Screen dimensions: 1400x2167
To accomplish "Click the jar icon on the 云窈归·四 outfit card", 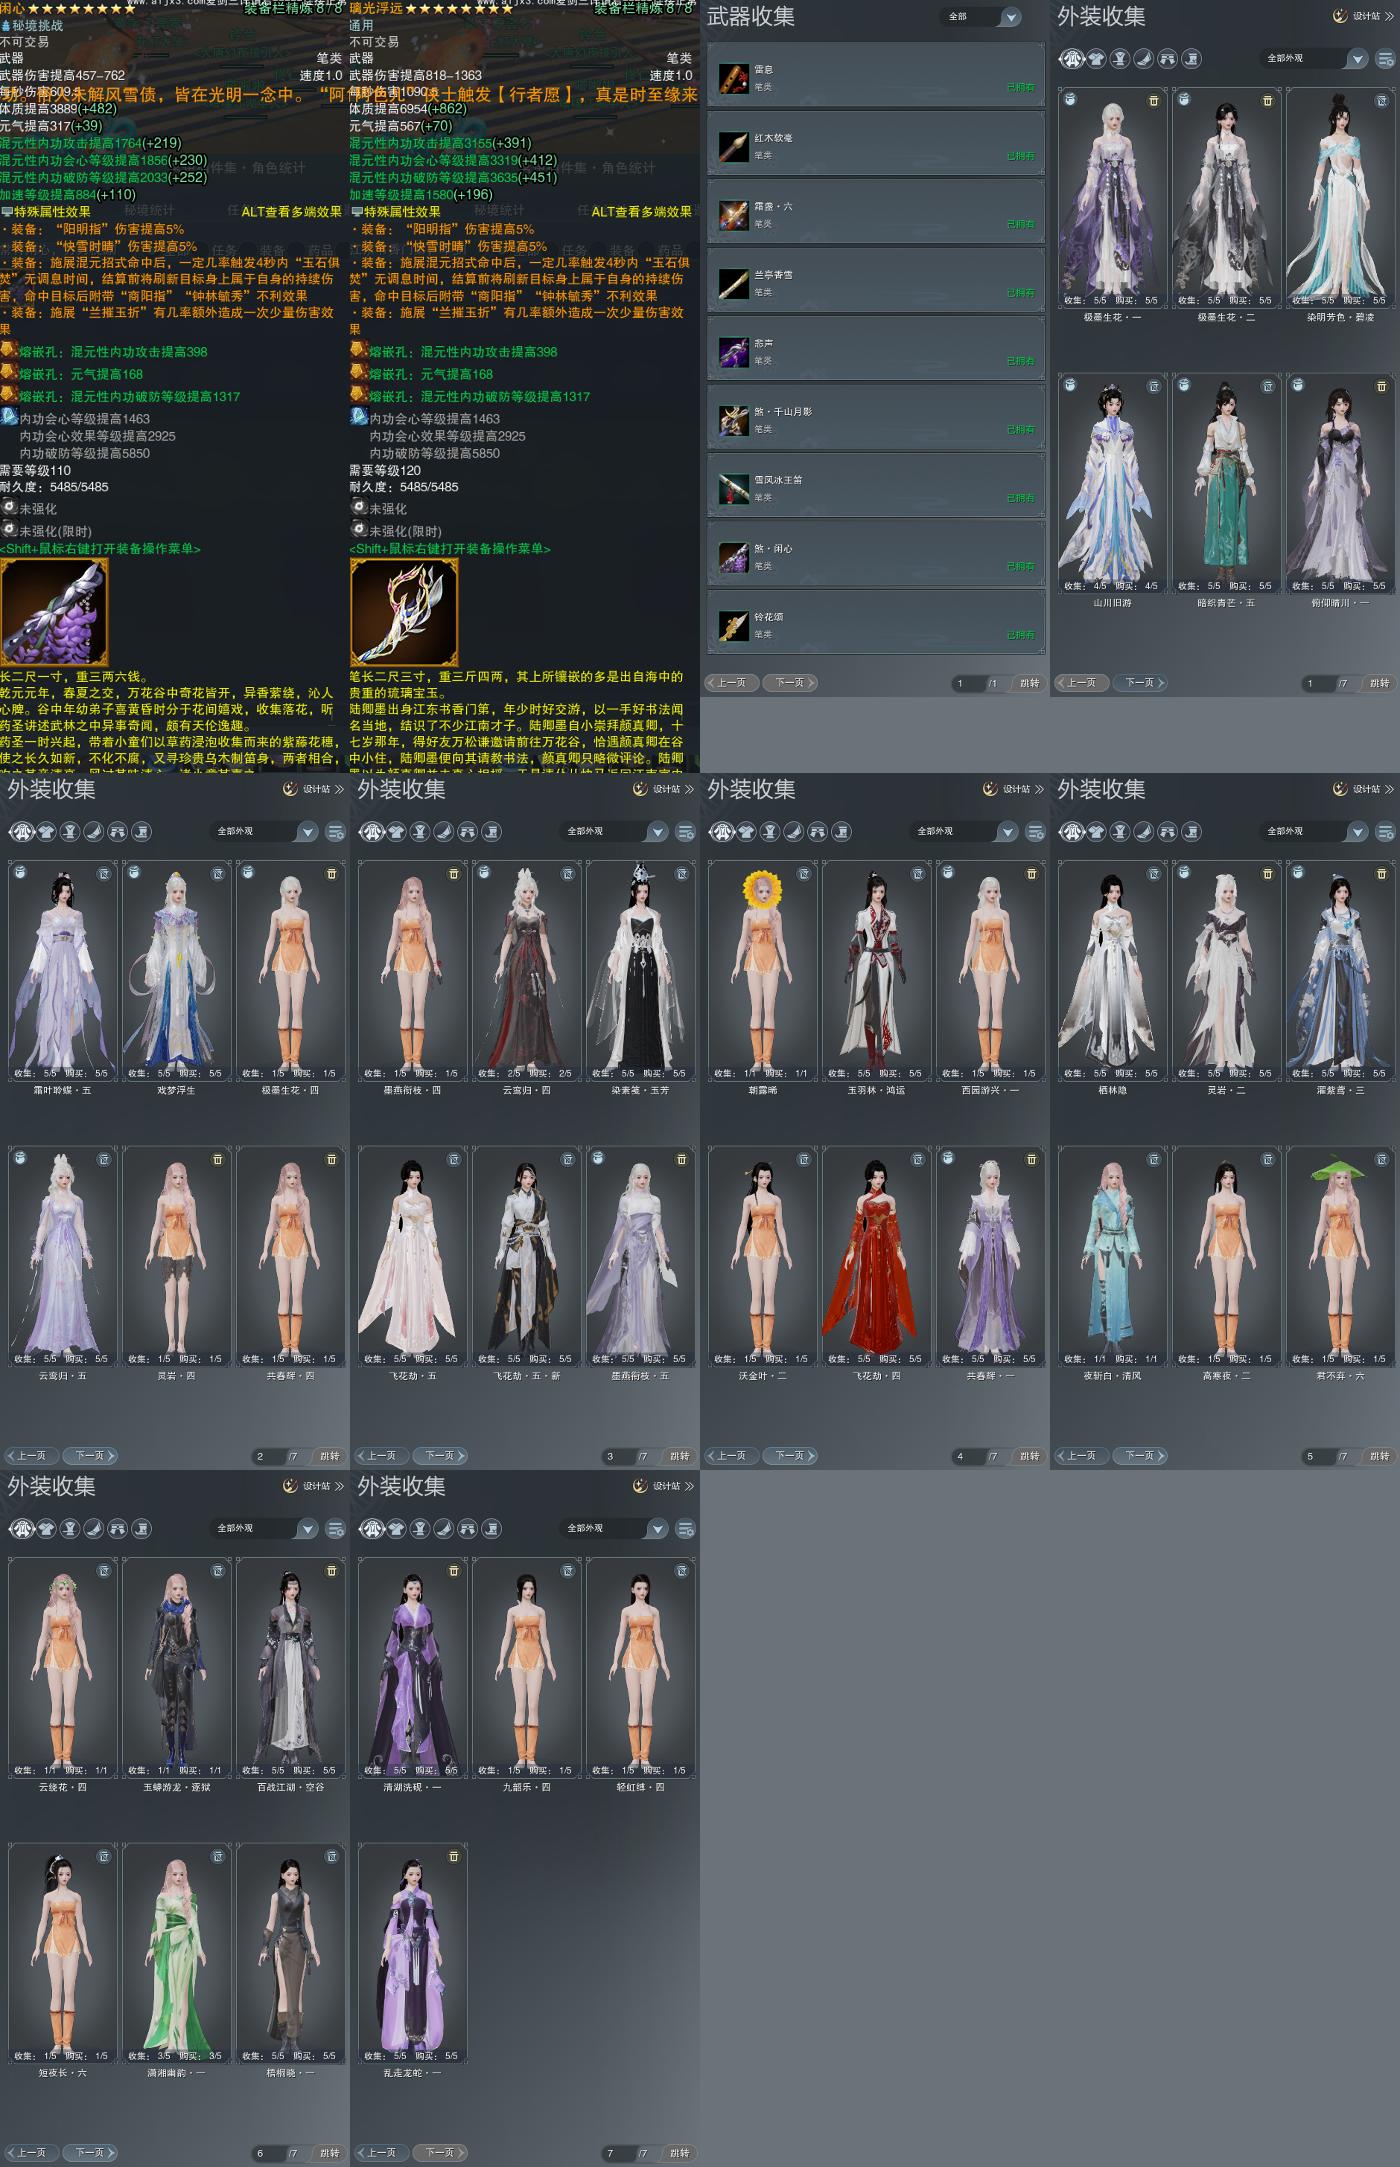I will (x=484, y=872).
